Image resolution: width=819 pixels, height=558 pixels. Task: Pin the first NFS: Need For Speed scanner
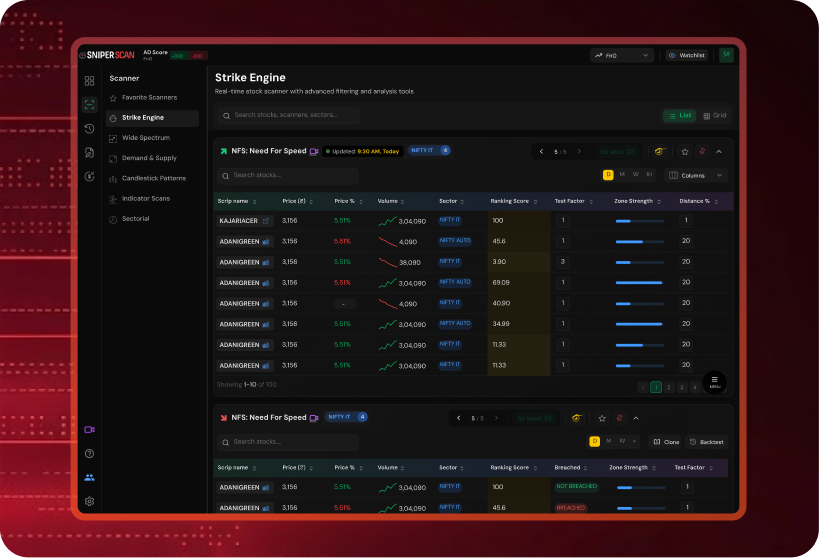click(x=702, y=152)
